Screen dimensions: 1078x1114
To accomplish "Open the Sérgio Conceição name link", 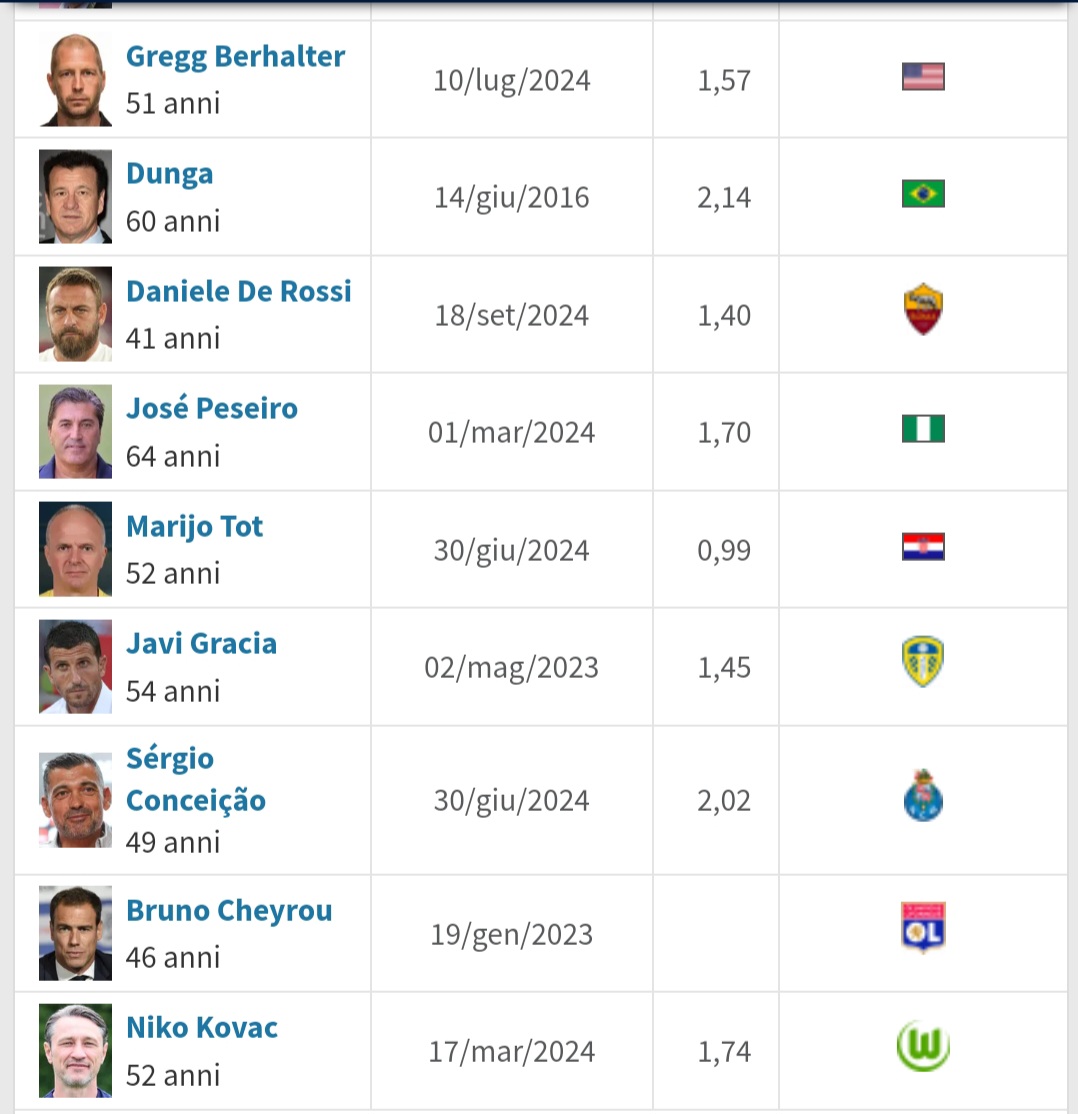I will 195,780.
